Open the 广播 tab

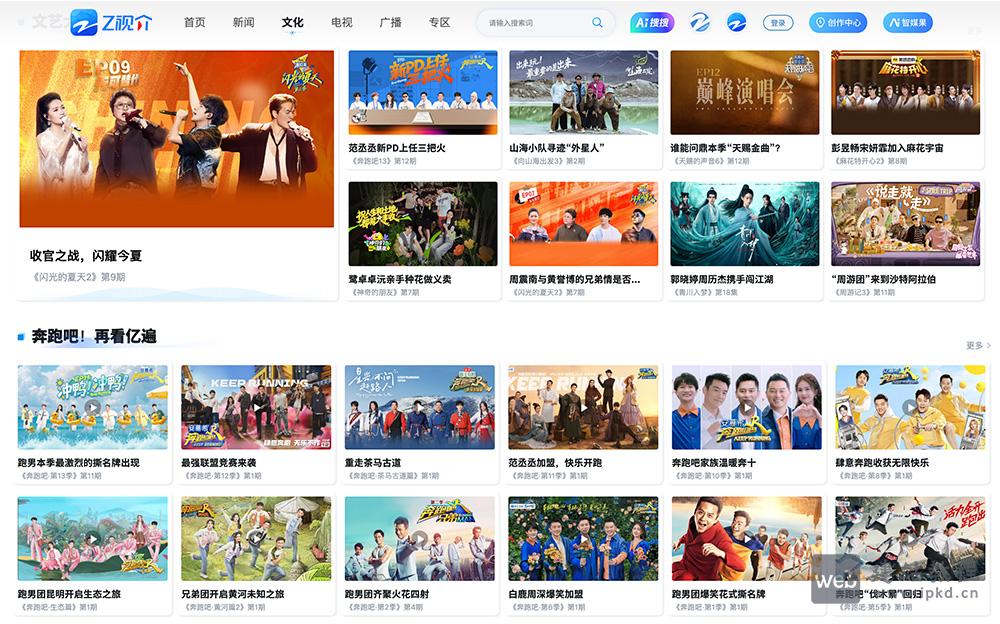click(x=390, y=22)
